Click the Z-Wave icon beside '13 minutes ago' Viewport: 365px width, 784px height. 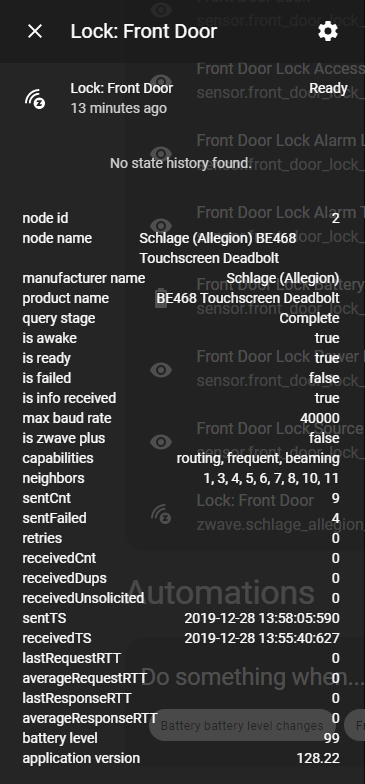36,98
